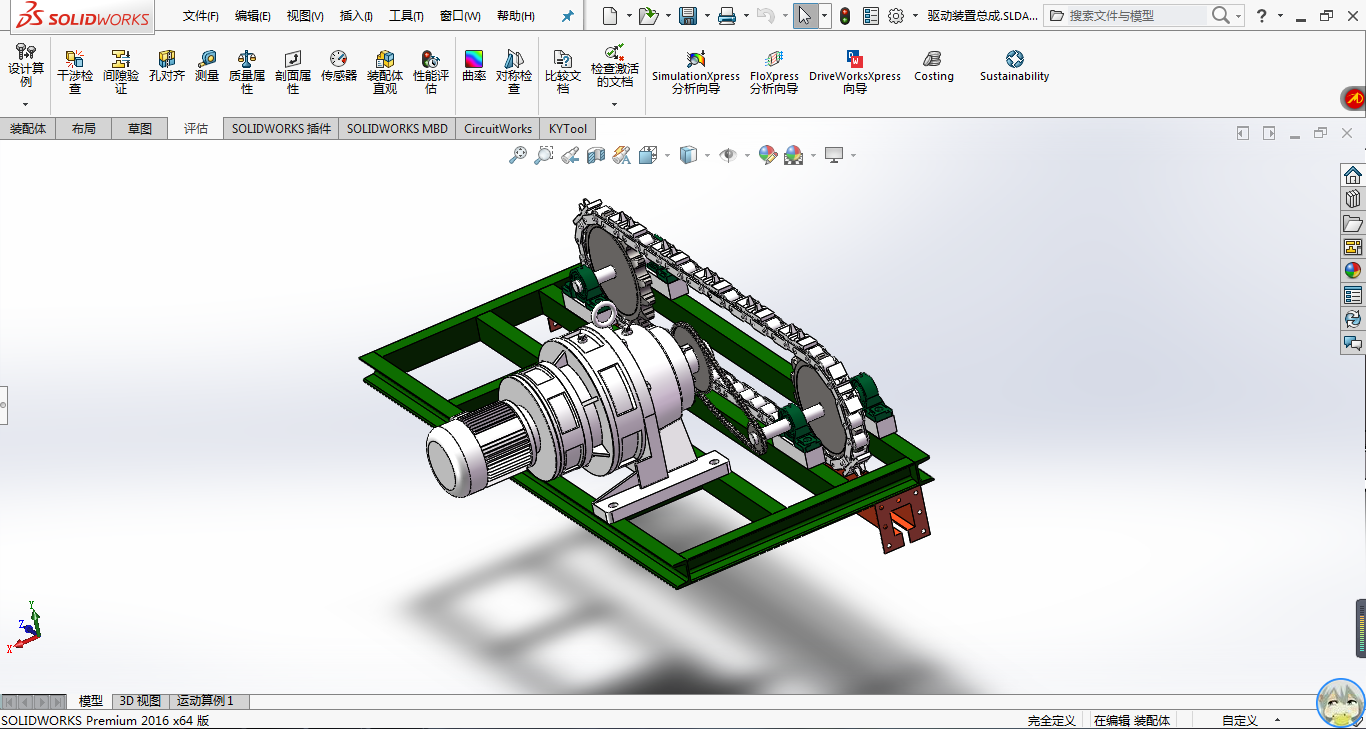This screenshot has width=1366, height=729.
Task: Click Zoom to Area in view toolbar
Action: coord(543,155)
